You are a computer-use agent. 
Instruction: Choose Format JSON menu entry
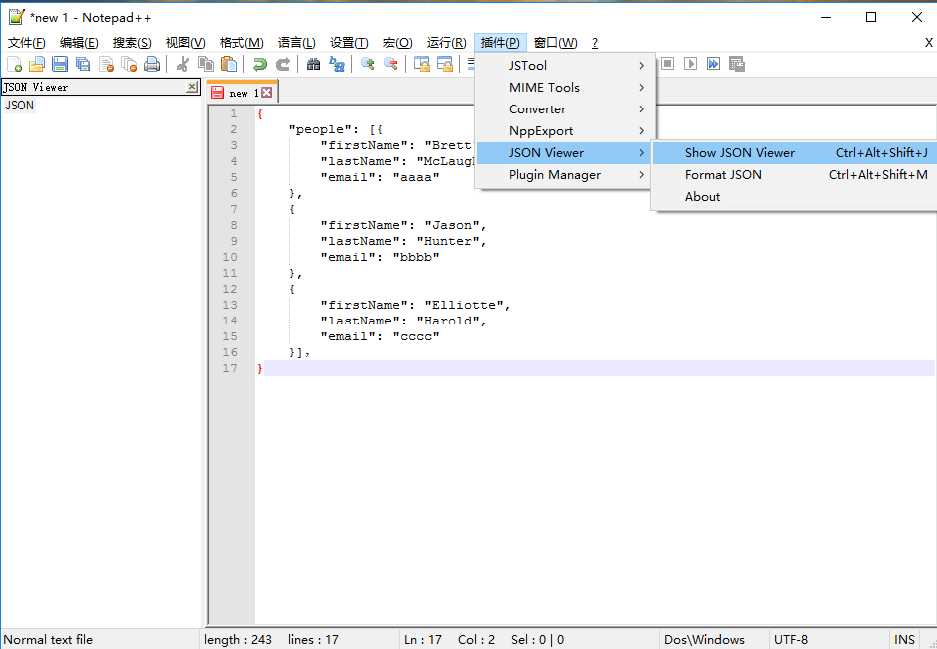(794, 175)
